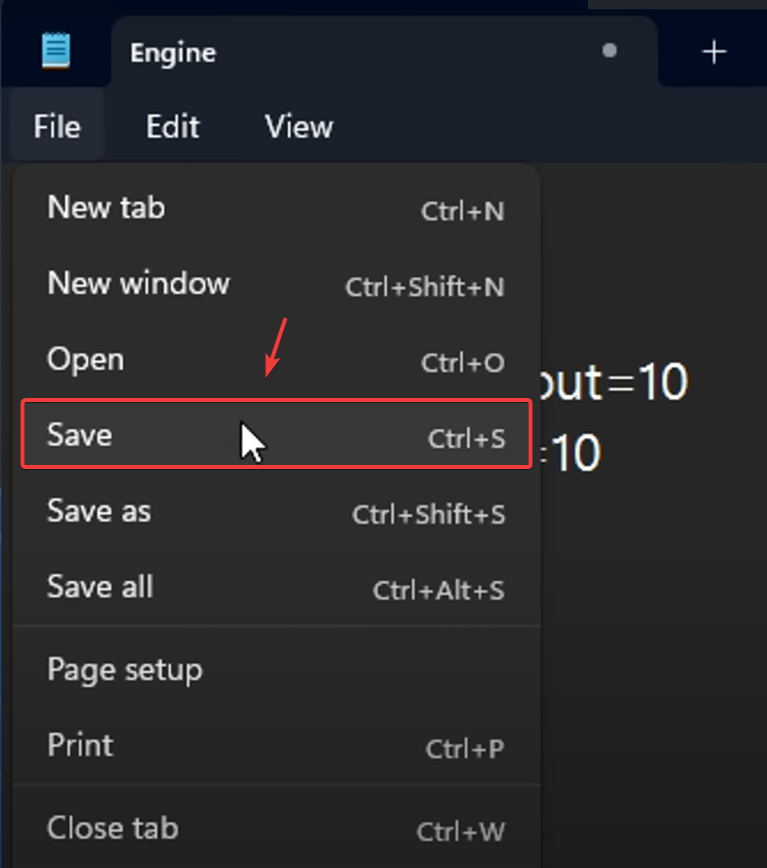Click empty editor area below the text
The image size is (767, 868).
click(650, 650)
